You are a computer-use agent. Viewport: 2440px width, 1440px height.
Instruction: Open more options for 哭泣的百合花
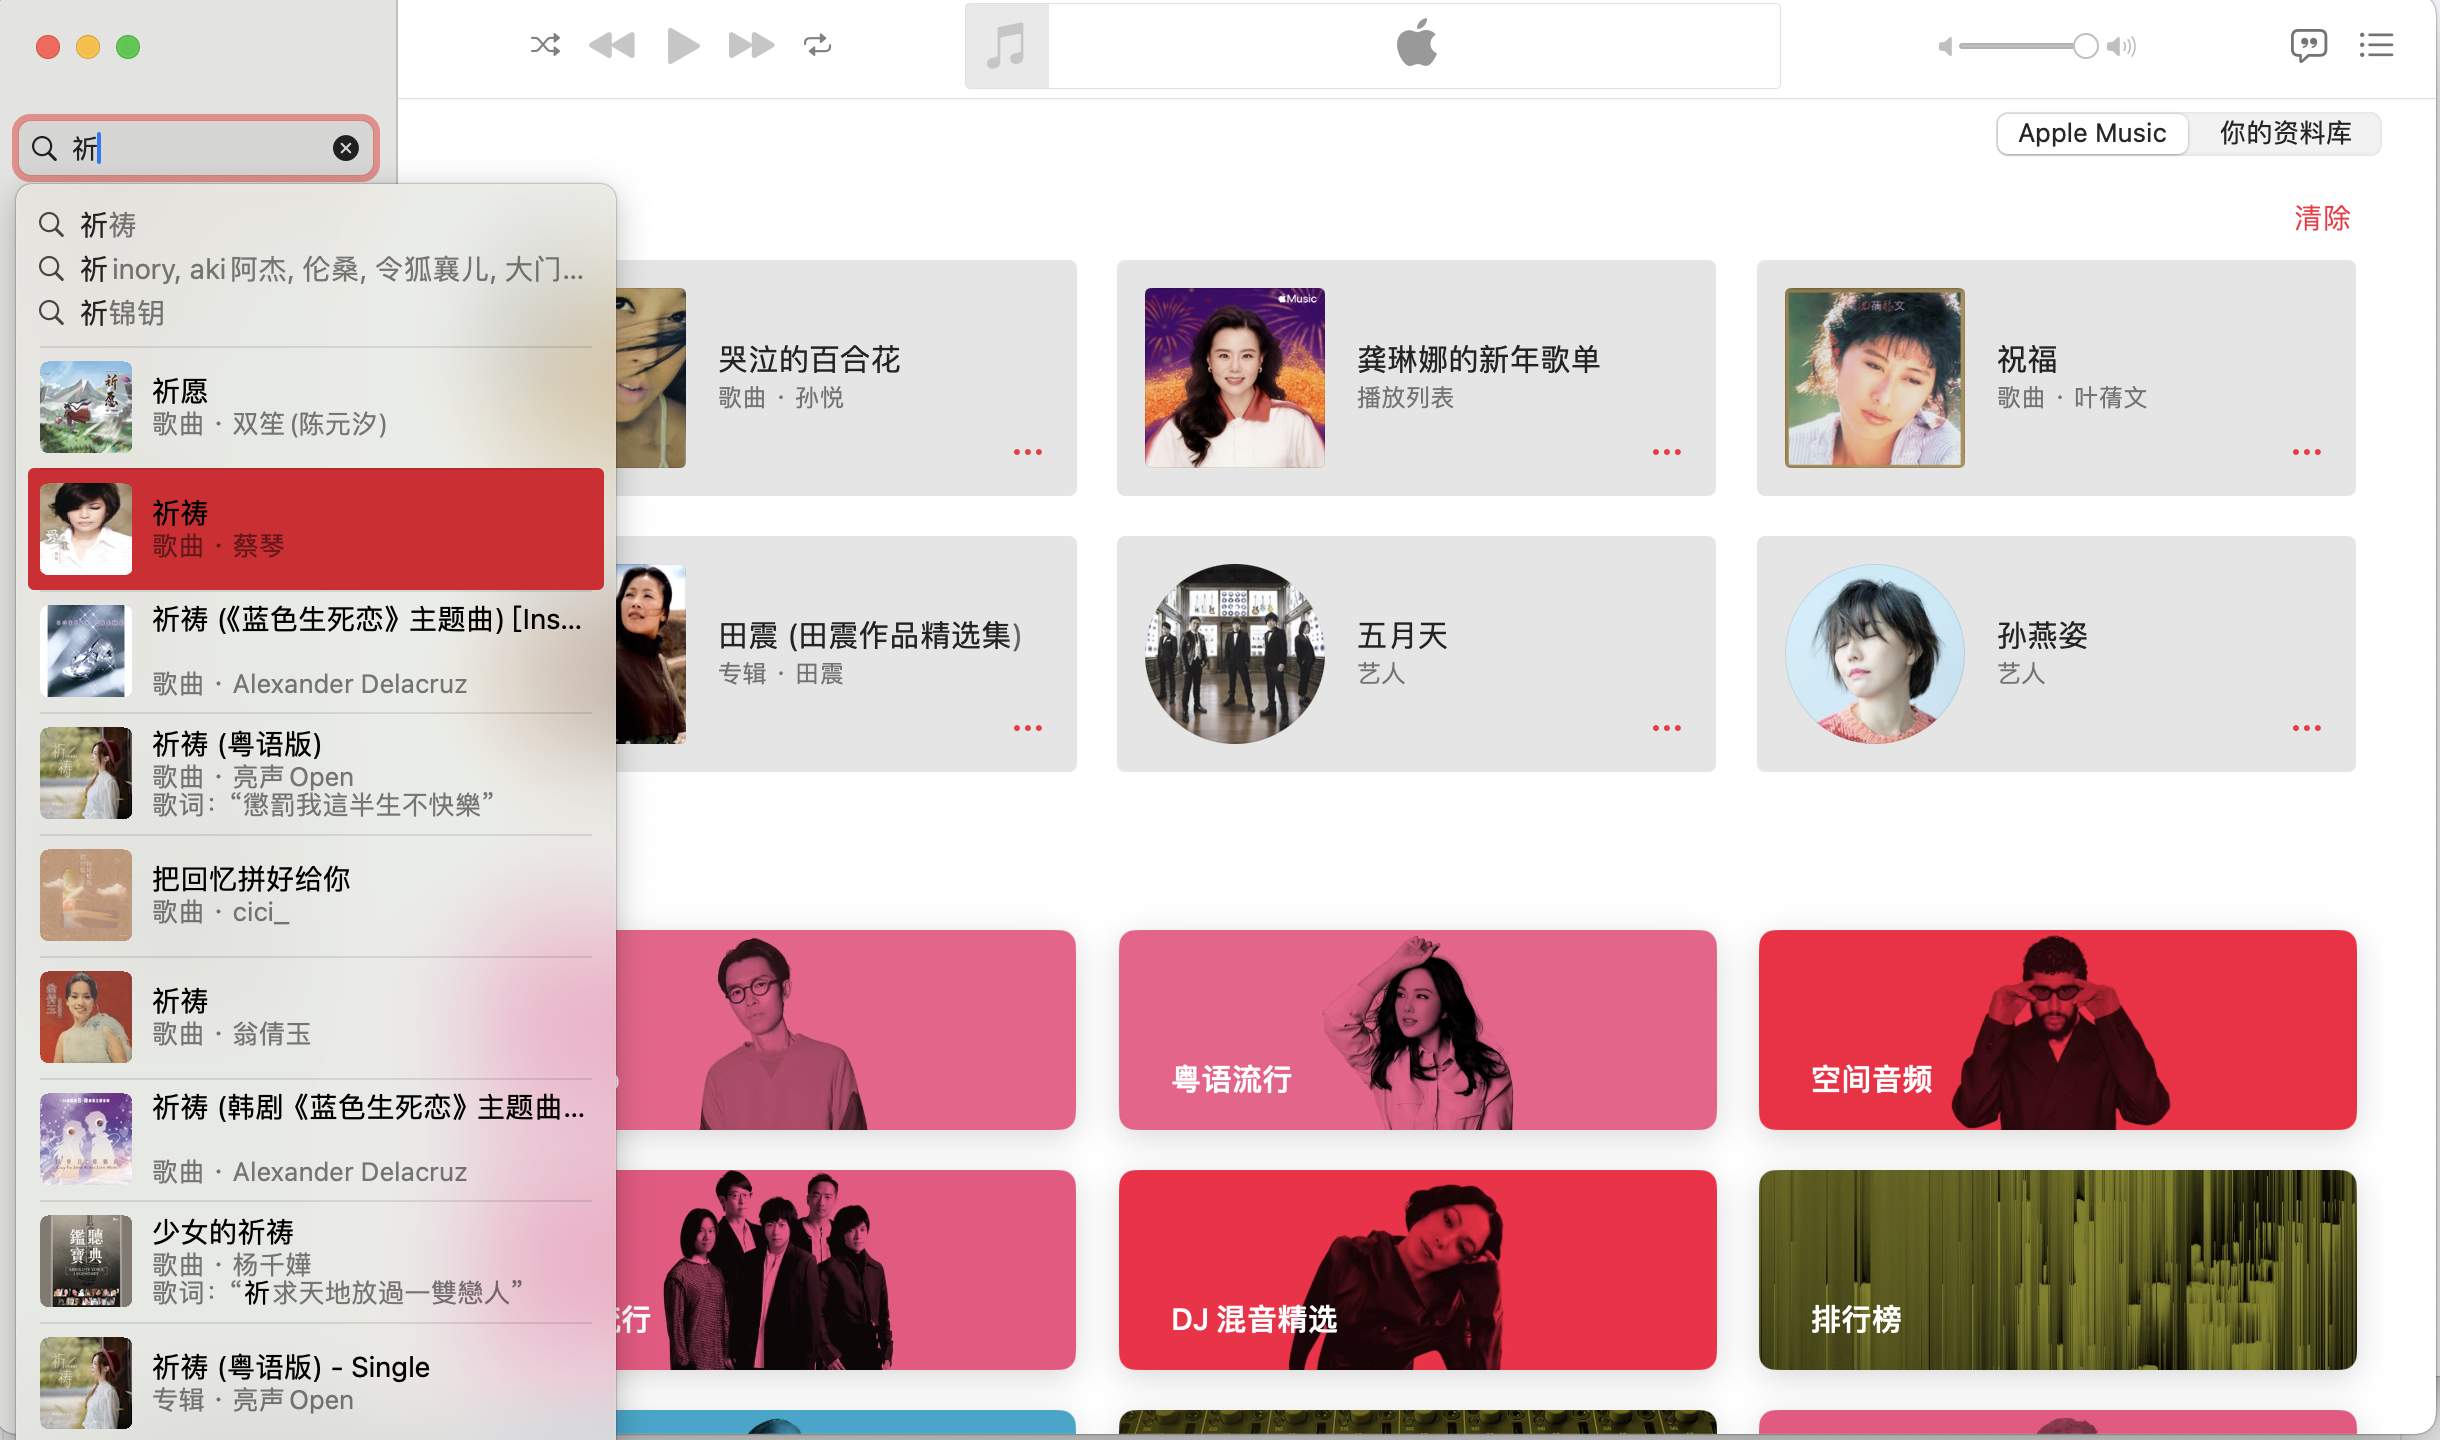coord(1027,452)
